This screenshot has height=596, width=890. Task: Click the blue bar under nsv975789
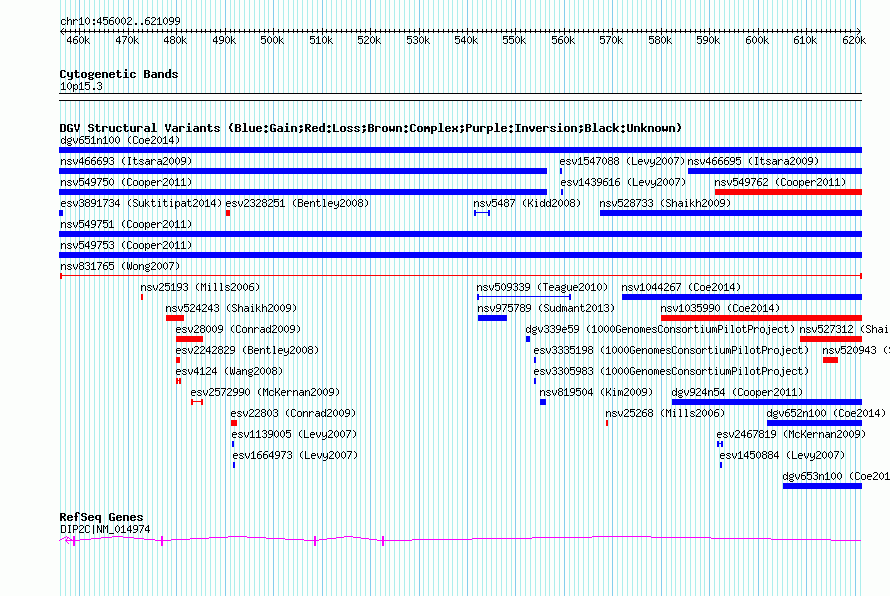pyautogui.click(x=492, y=318)
